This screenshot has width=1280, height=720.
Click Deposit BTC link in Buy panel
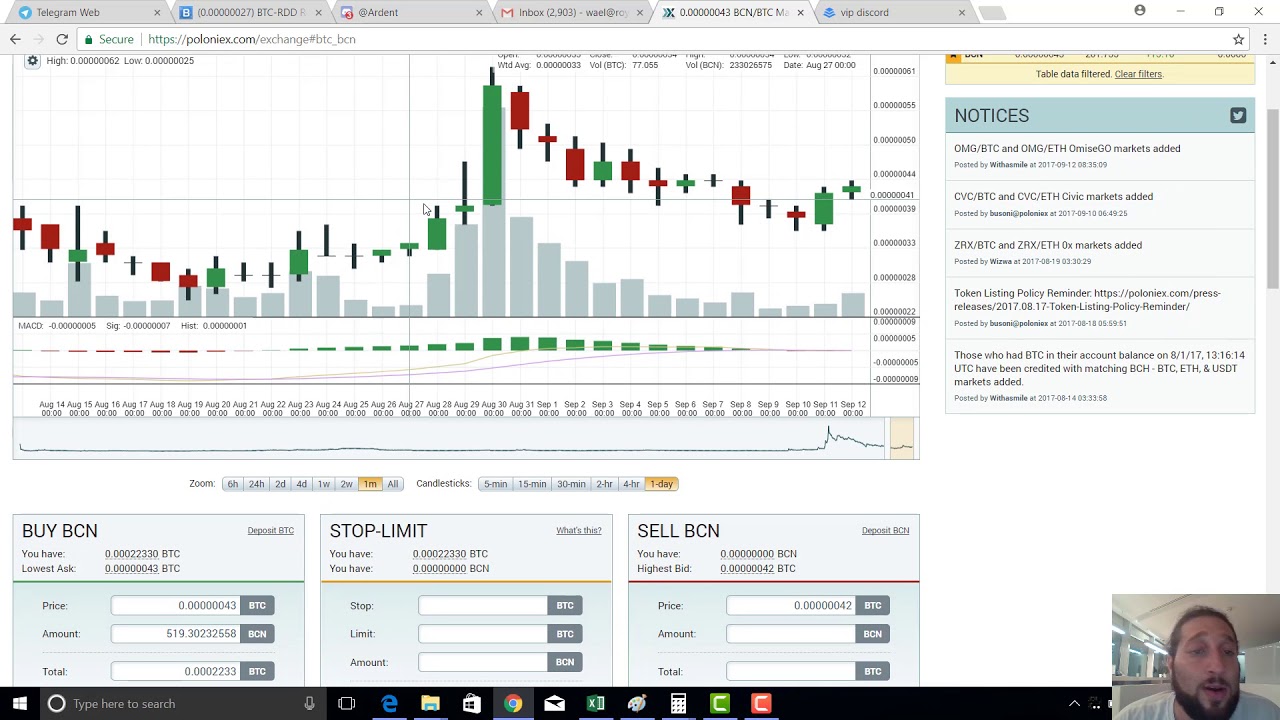[x=270, y=531]
